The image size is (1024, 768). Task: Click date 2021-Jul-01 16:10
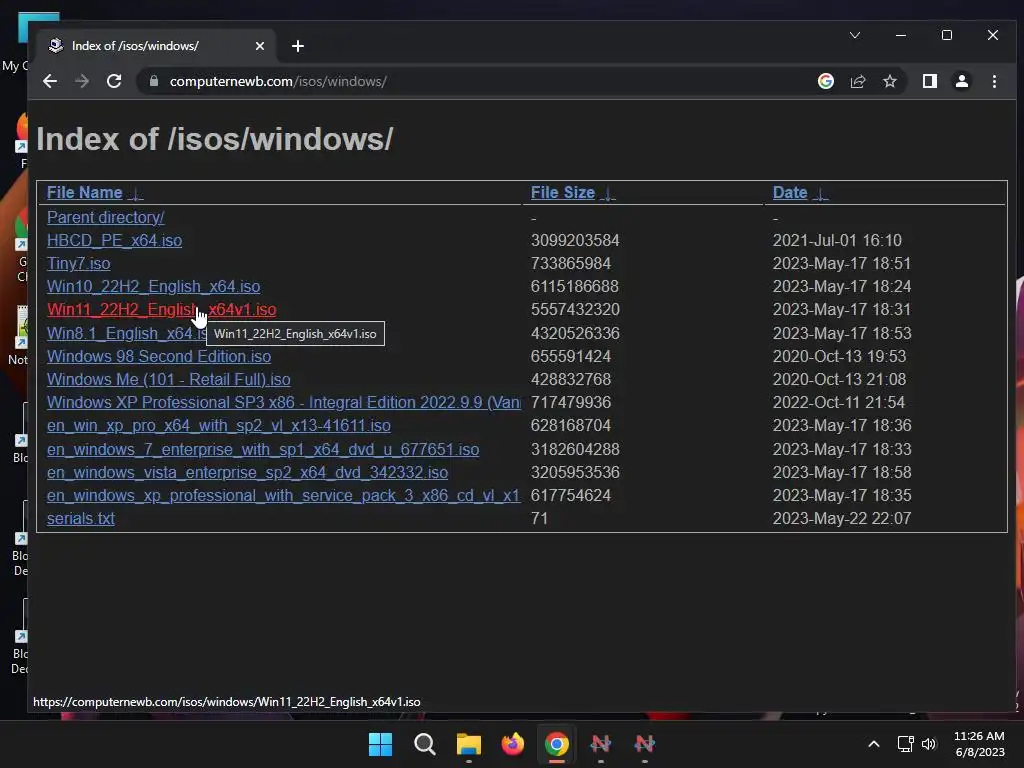coord(837,240)
